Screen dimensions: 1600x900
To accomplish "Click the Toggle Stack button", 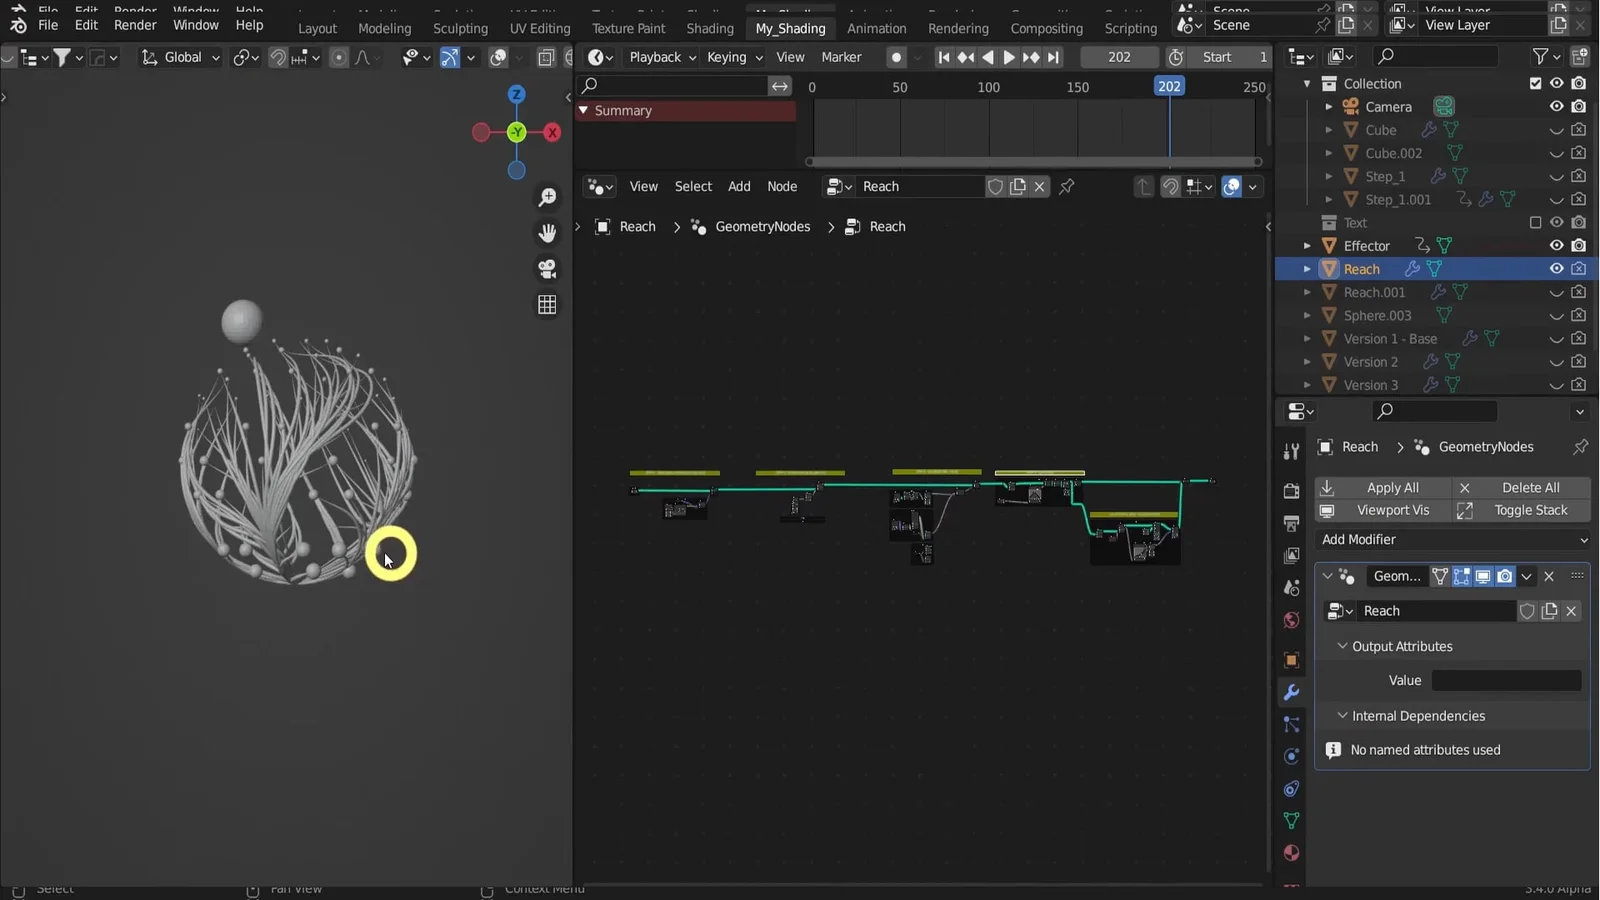I will (1520, 510).
